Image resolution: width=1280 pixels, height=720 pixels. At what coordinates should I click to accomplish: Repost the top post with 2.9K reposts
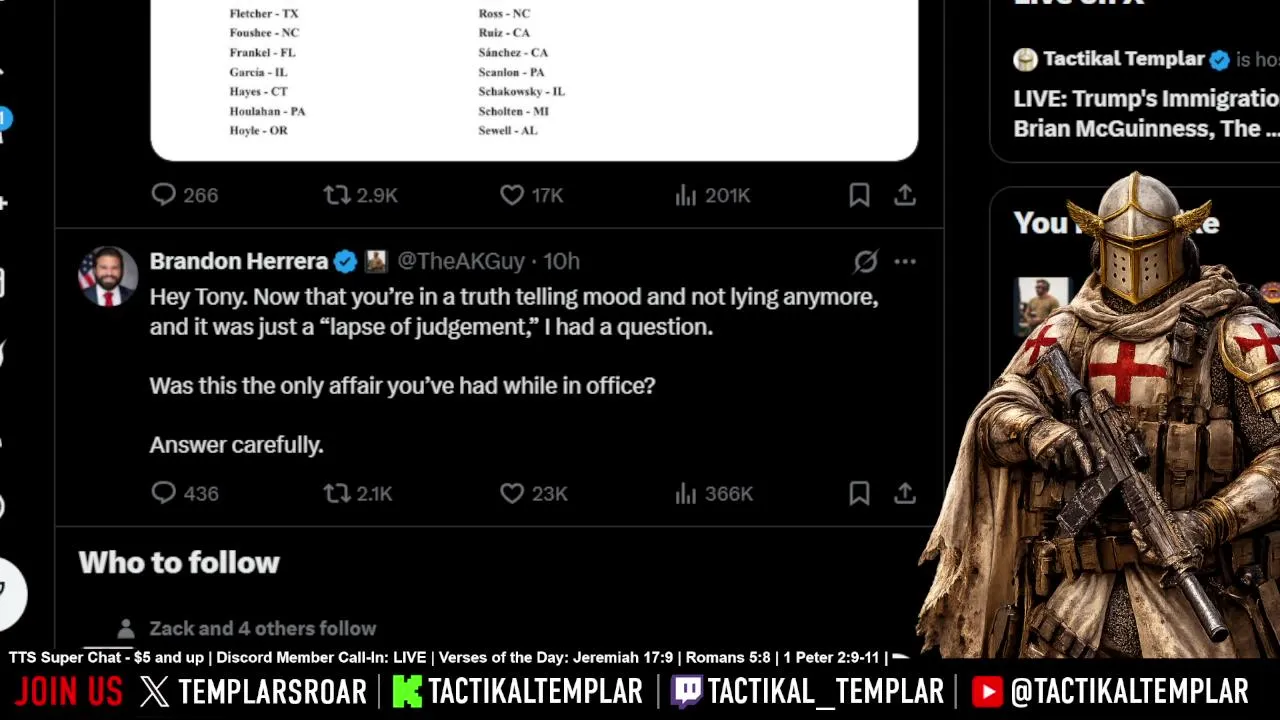360,195
